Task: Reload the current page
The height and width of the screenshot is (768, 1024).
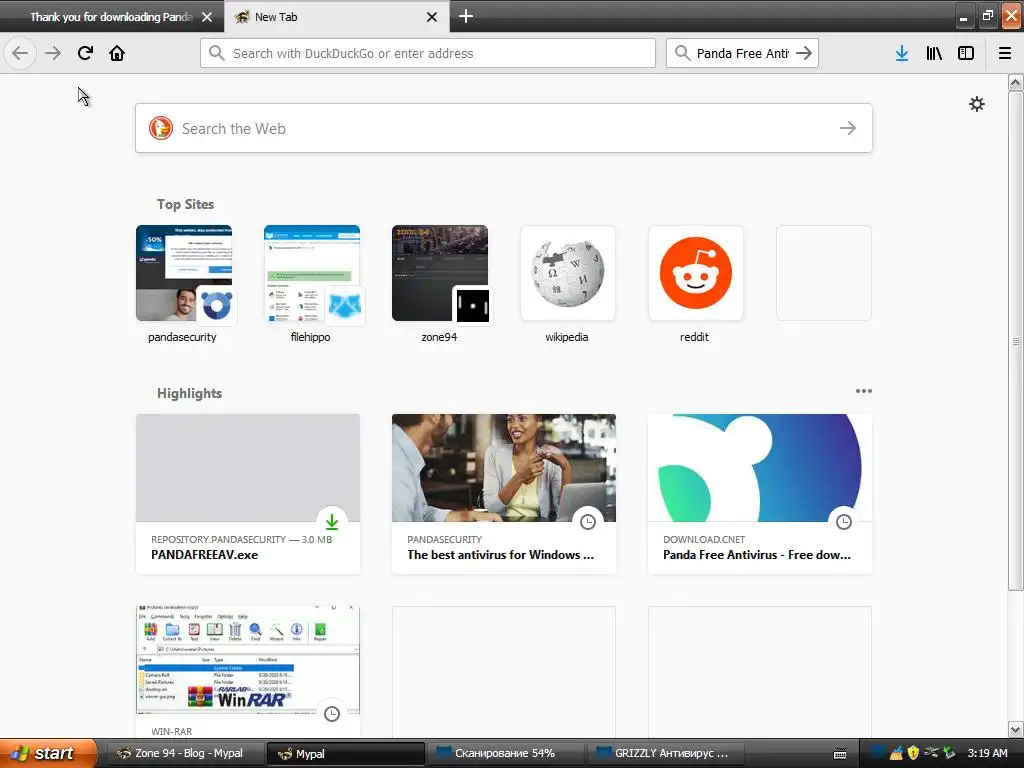Action: (85, 53)
